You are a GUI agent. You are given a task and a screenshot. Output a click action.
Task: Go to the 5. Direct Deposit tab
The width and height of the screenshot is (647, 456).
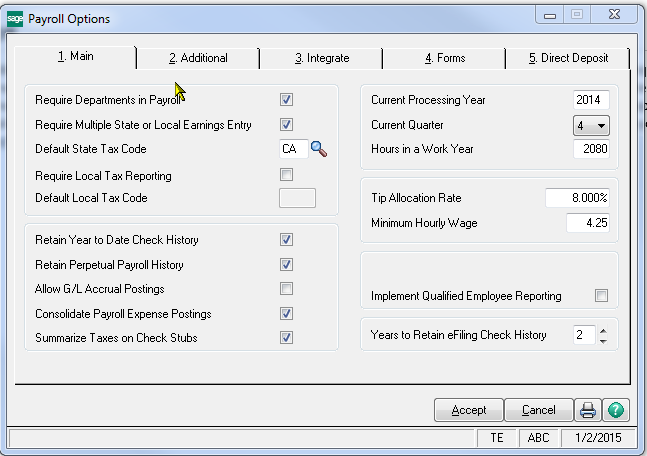pos(568,58)
